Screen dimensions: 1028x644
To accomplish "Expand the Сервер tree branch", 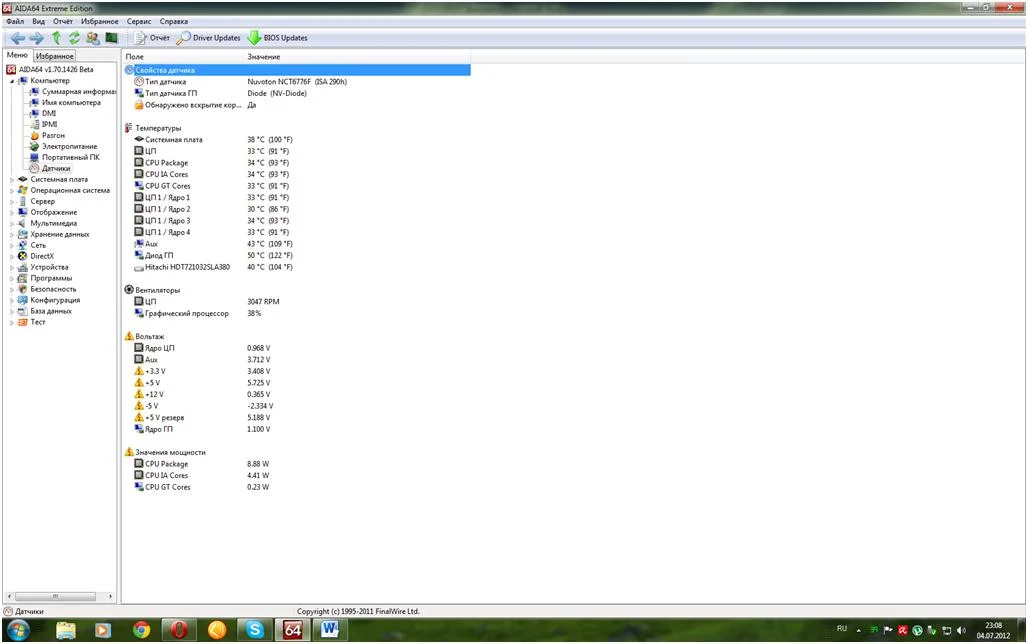I will pos(12,201).
